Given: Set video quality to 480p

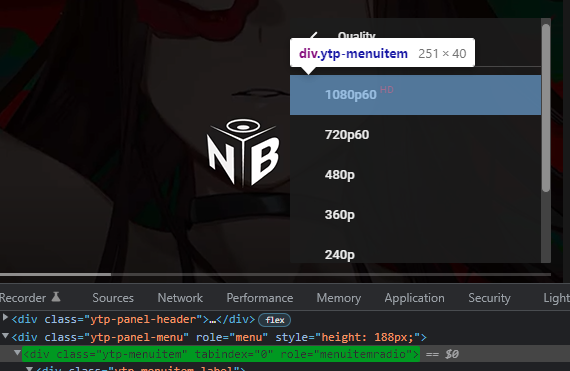Looking at the screenshot, I should (415, 175).
